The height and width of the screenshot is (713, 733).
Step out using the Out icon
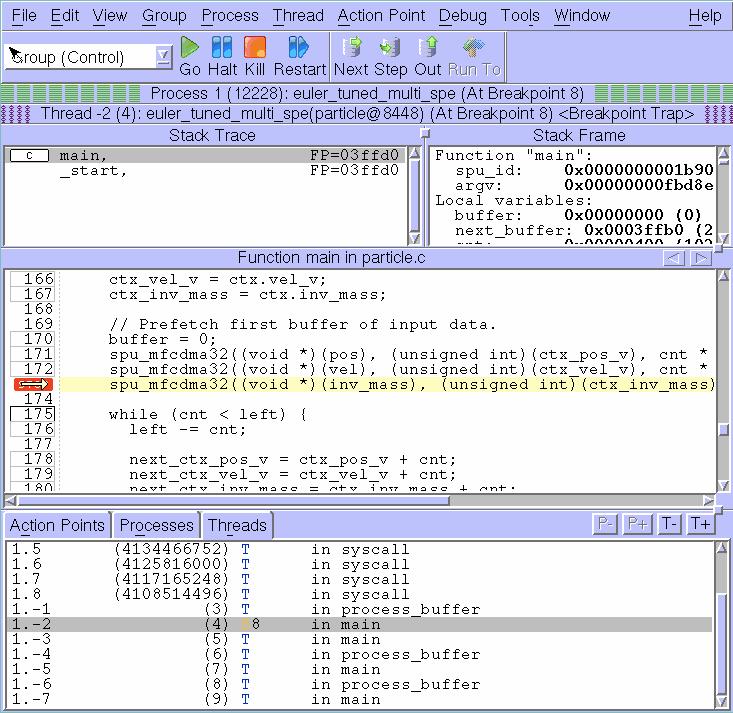[428, 56]
